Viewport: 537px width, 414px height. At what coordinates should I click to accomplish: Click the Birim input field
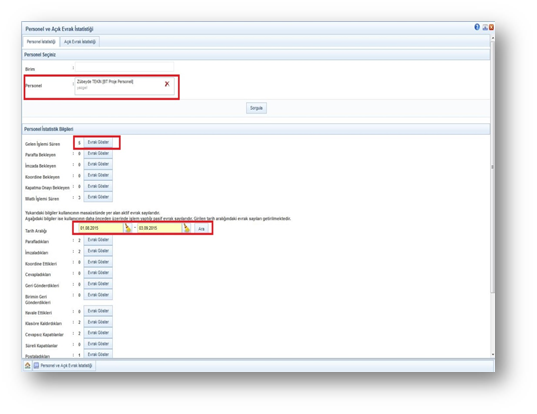point(124,66)
